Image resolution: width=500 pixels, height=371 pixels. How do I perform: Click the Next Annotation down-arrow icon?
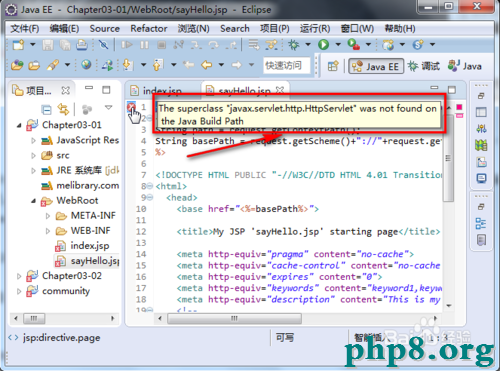(127, 65)
